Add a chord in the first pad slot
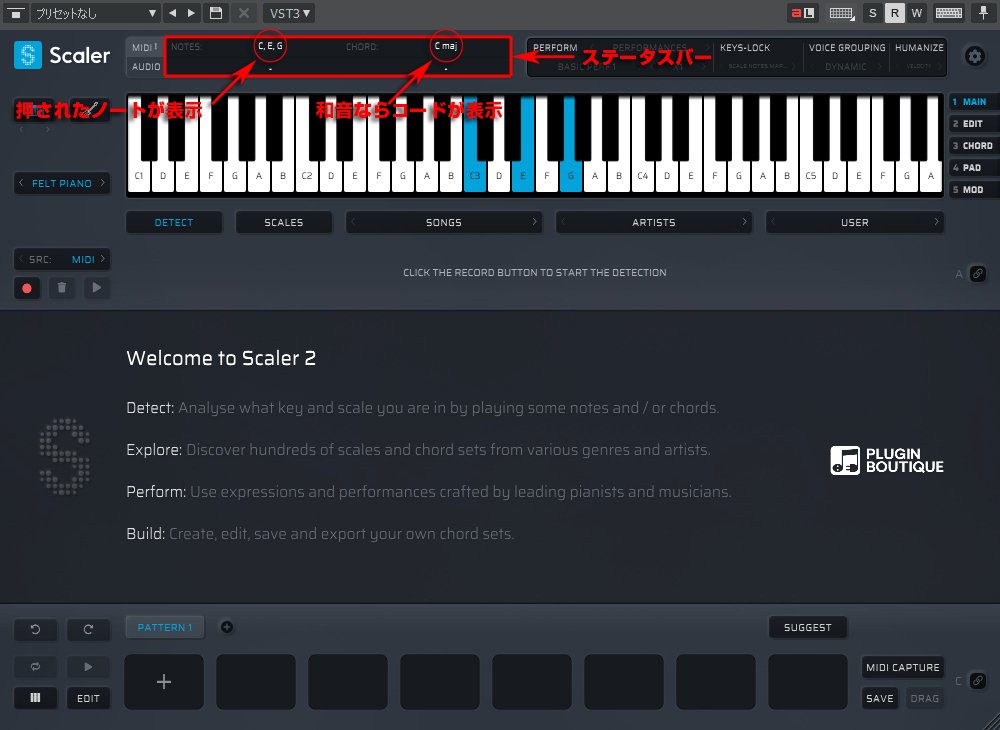 point(164,682)
